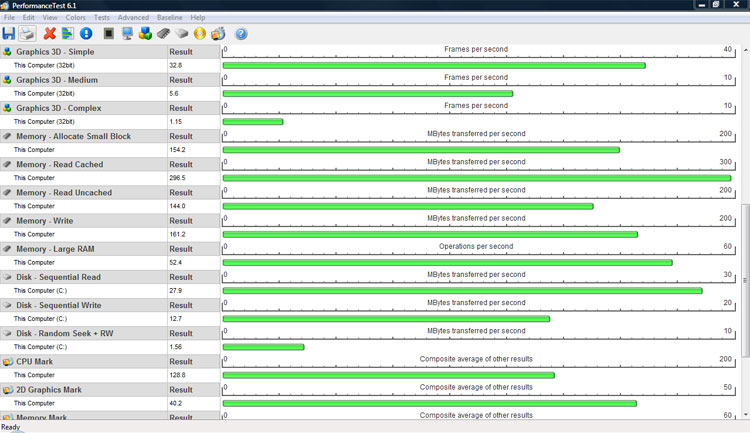Run the 2D graphics monitor icon
The image size is (750, 433).
tap(127, 33)
